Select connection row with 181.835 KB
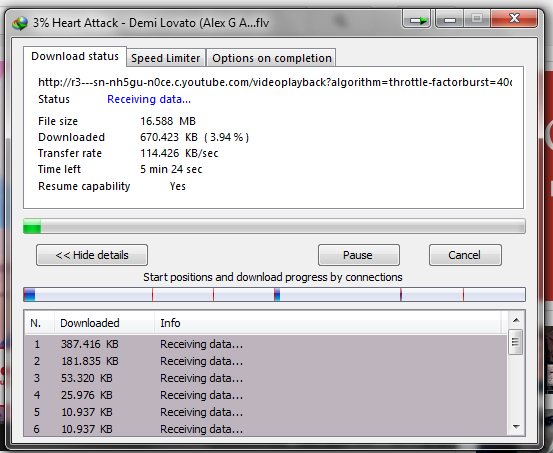This screenshot has height=453, width=553. pyautogui.click(x=266, y=361)
